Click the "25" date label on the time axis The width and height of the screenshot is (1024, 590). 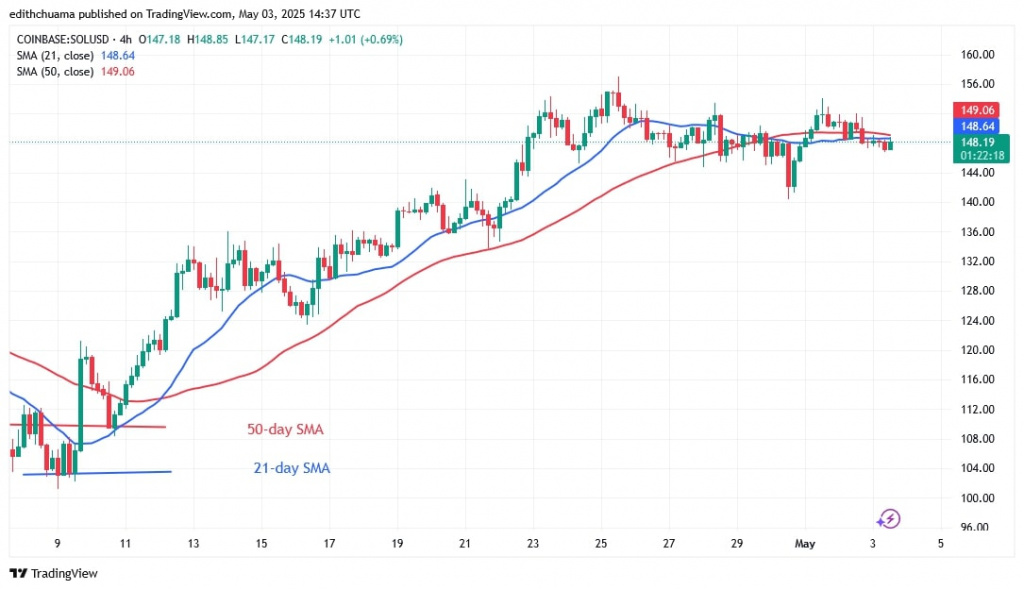click(x=601, y=544)
